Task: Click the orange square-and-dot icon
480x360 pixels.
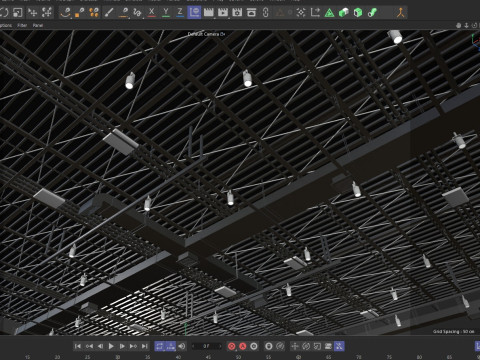Action: pyautogui.click(x=79, y=13)
